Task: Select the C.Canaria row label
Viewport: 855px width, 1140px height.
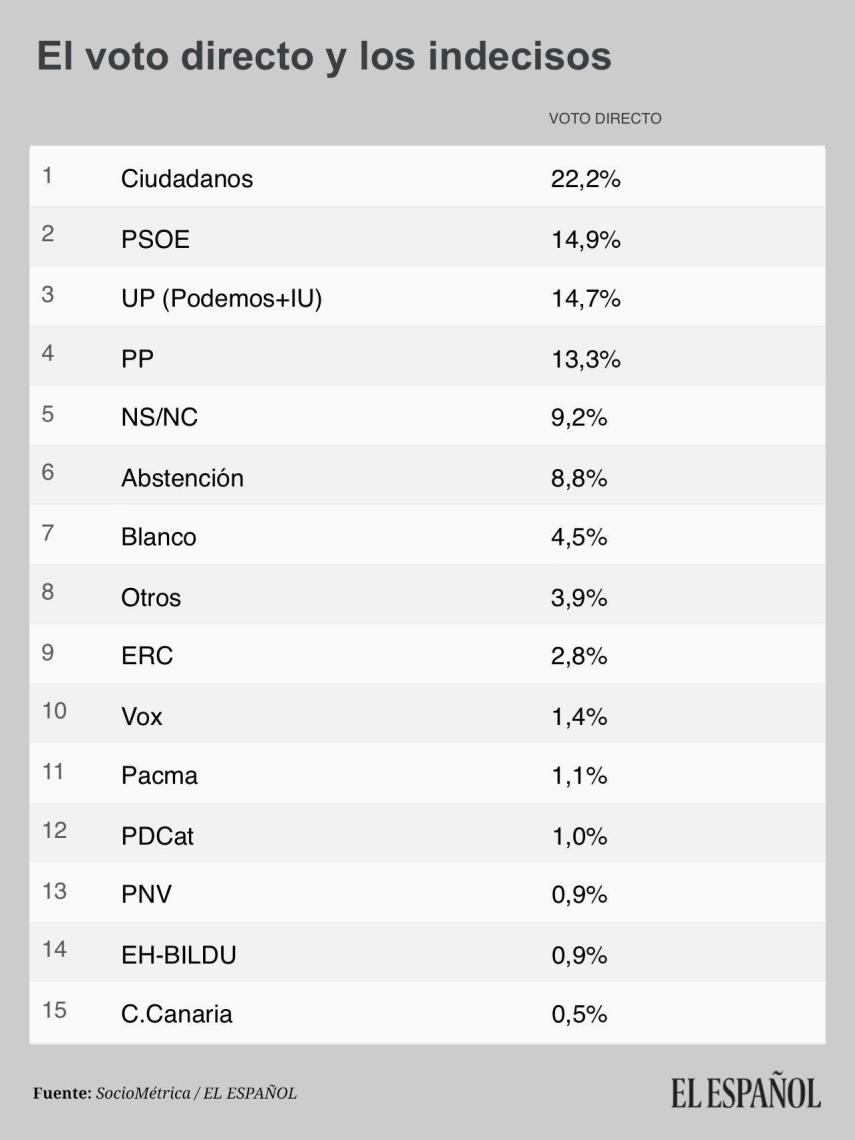Action: (x=176, y=1014)
